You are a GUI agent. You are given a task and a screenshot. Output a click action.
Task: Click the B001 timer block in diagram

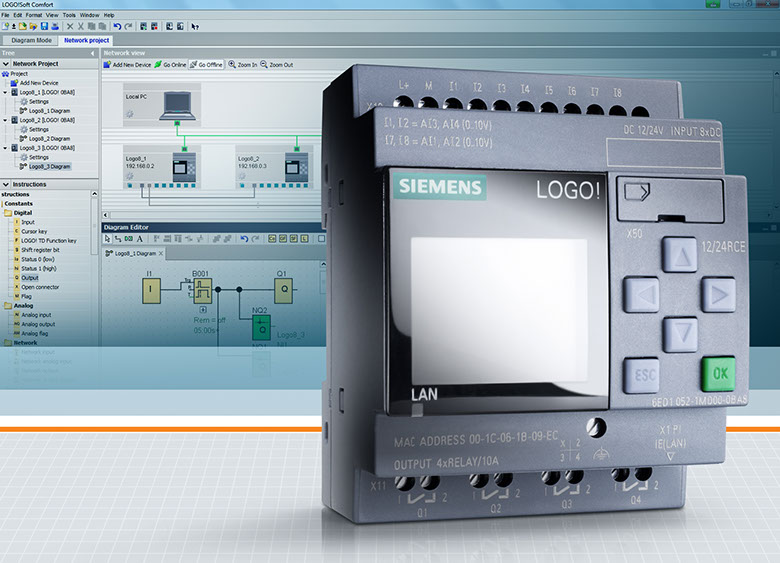click(x=203, y=289)
